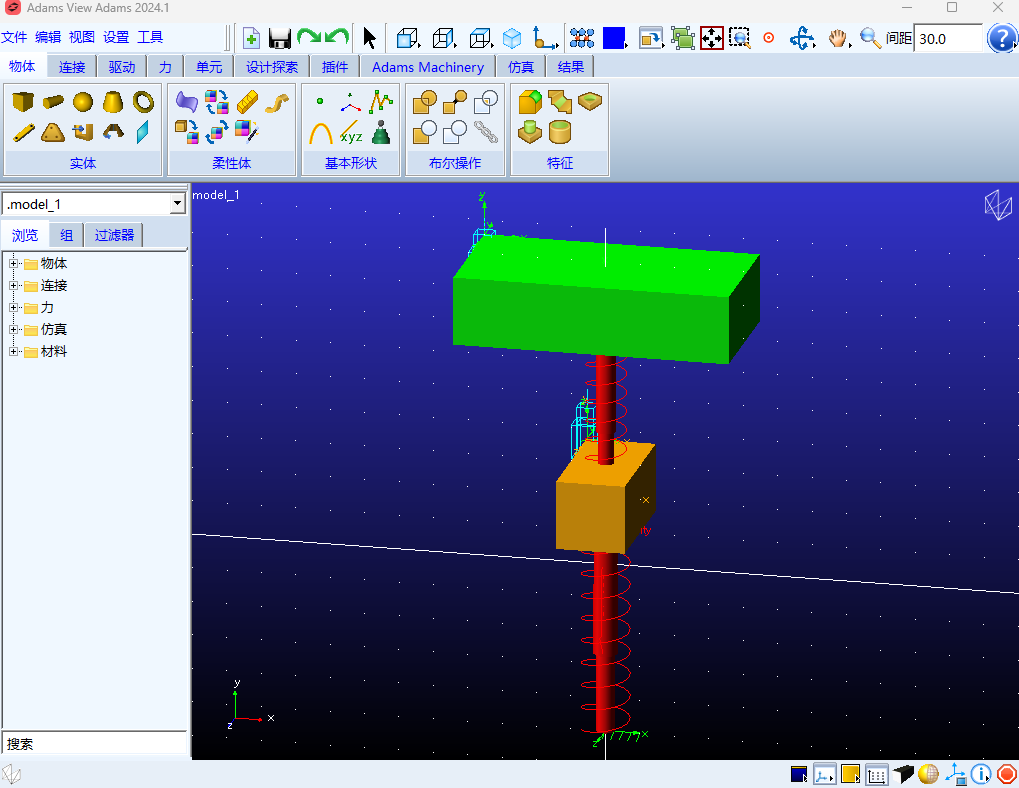This screenshot has height=788, width=1019.
Task: Select the Cylinder solid tool
Action: (x=53, y=102)
